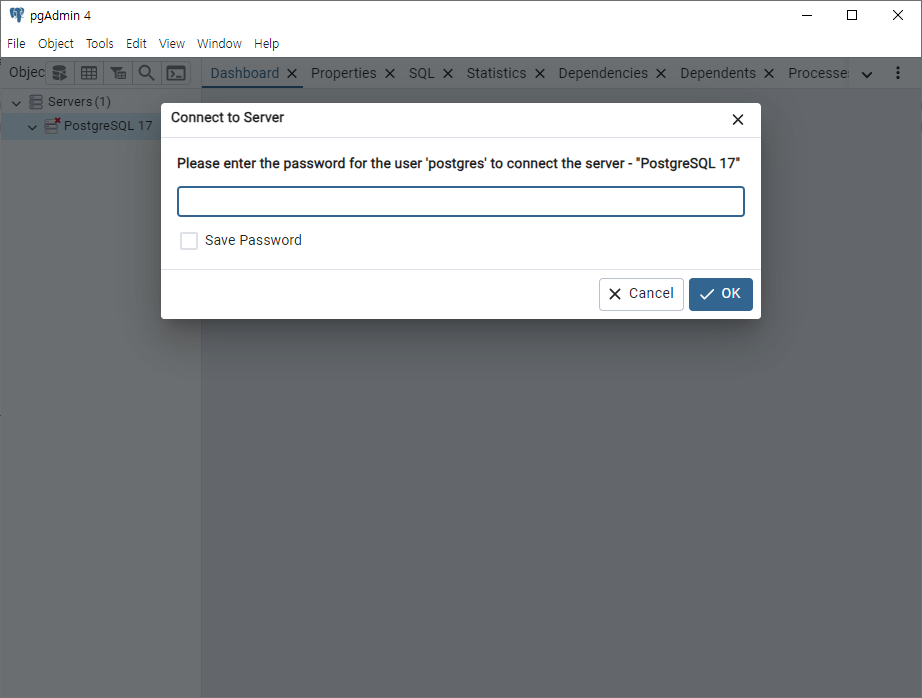Maximize the pgAdmin 4 window
This screenshot has width=922, height=698.
point(851,15)
